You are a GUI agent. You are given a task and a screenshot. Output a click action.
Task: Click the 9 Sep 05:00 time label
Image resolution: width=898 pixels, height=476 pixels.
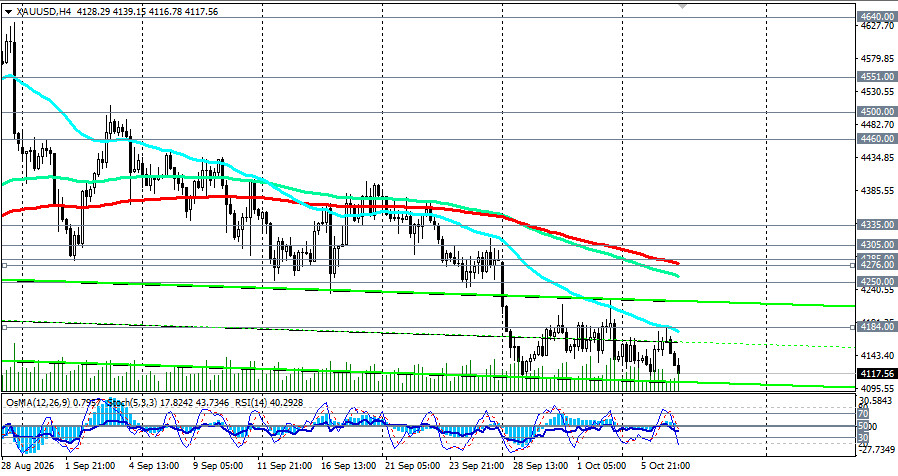219,466
